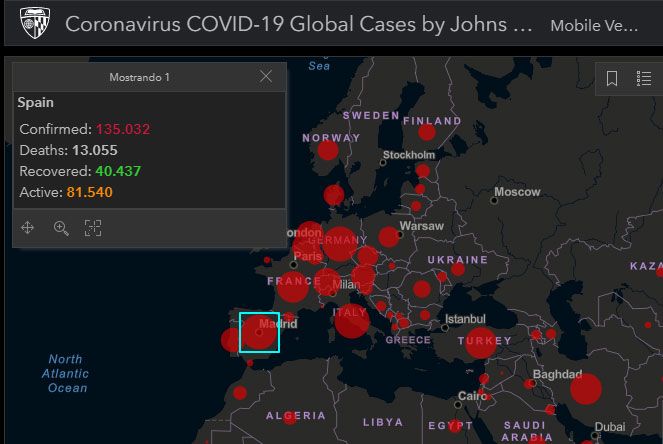Click the select-frame icon in popup footer
Viewport: 663px width, 444px height.
93,228
